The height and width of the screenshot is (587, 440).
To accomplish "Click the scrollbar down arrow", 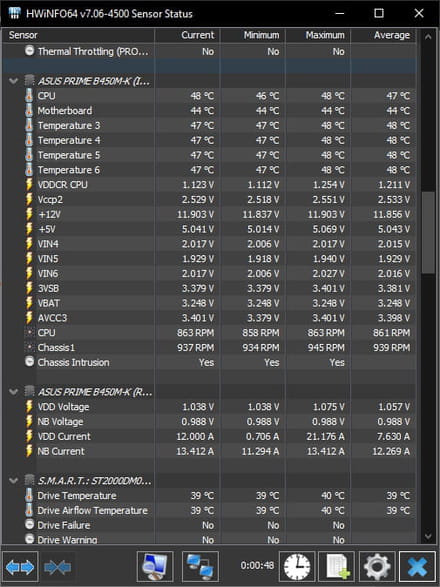I will click(x=428, y=536).
